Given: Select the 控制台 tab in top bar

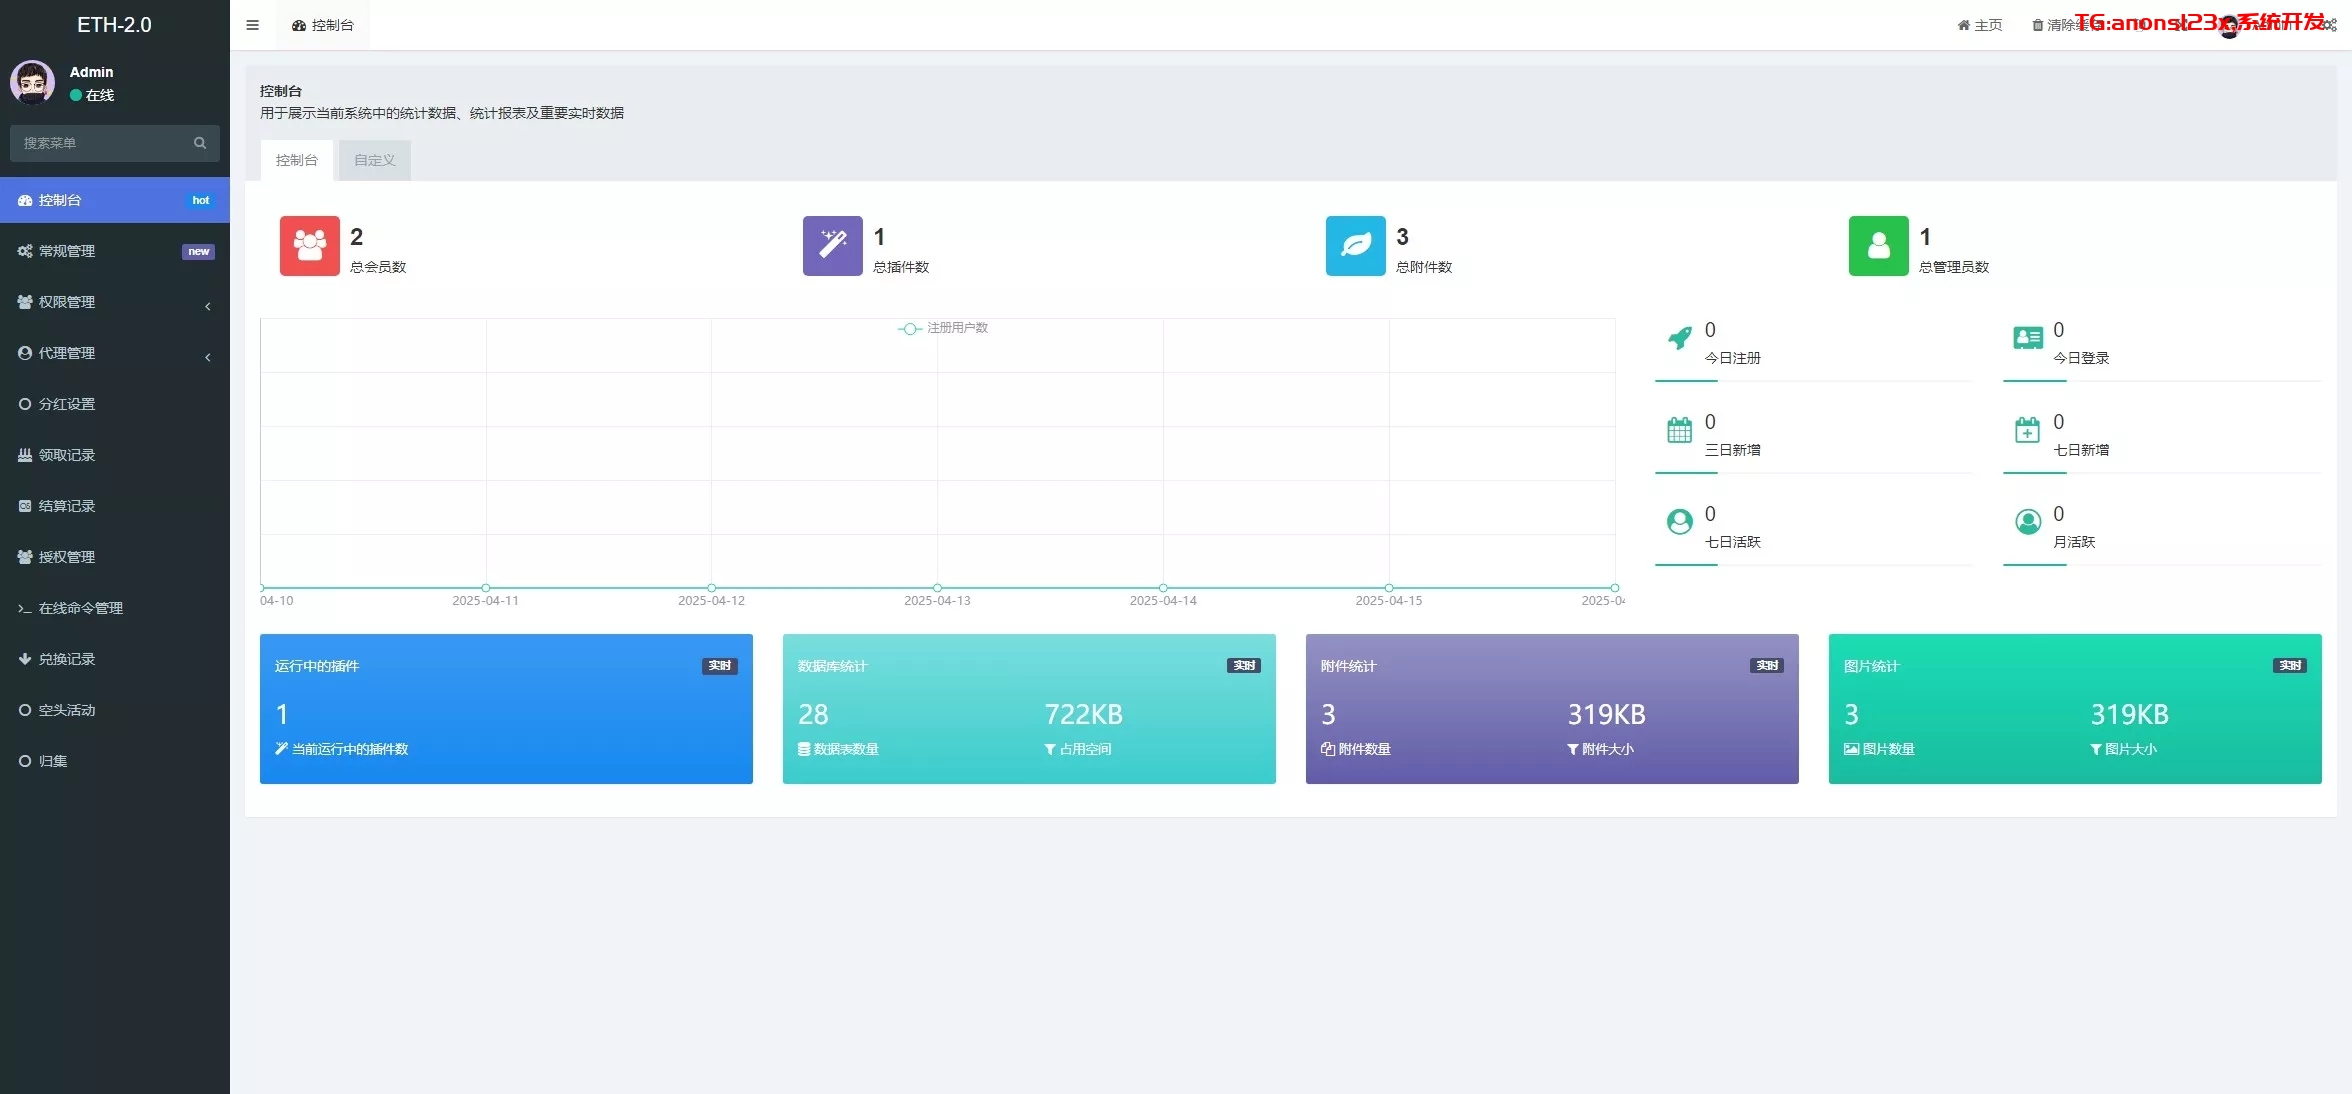Looking at the screenshot, I should point(323,25).
